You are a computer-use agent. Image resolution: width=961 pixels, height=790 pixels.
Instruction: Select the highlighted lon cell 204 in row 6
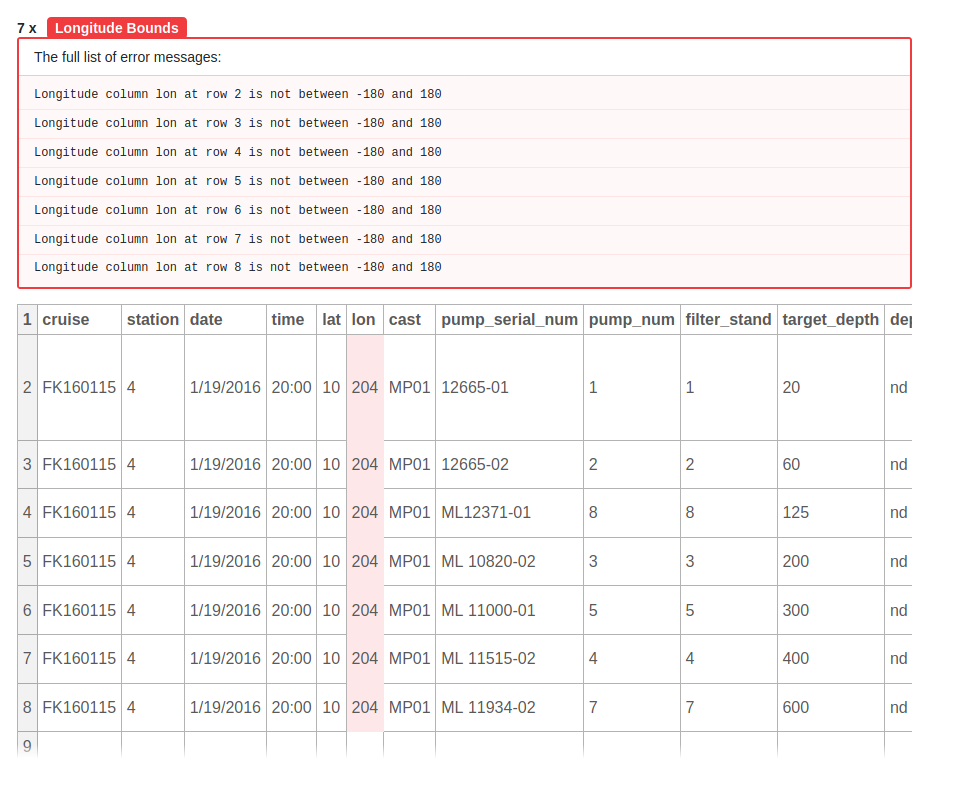point(365,610)
